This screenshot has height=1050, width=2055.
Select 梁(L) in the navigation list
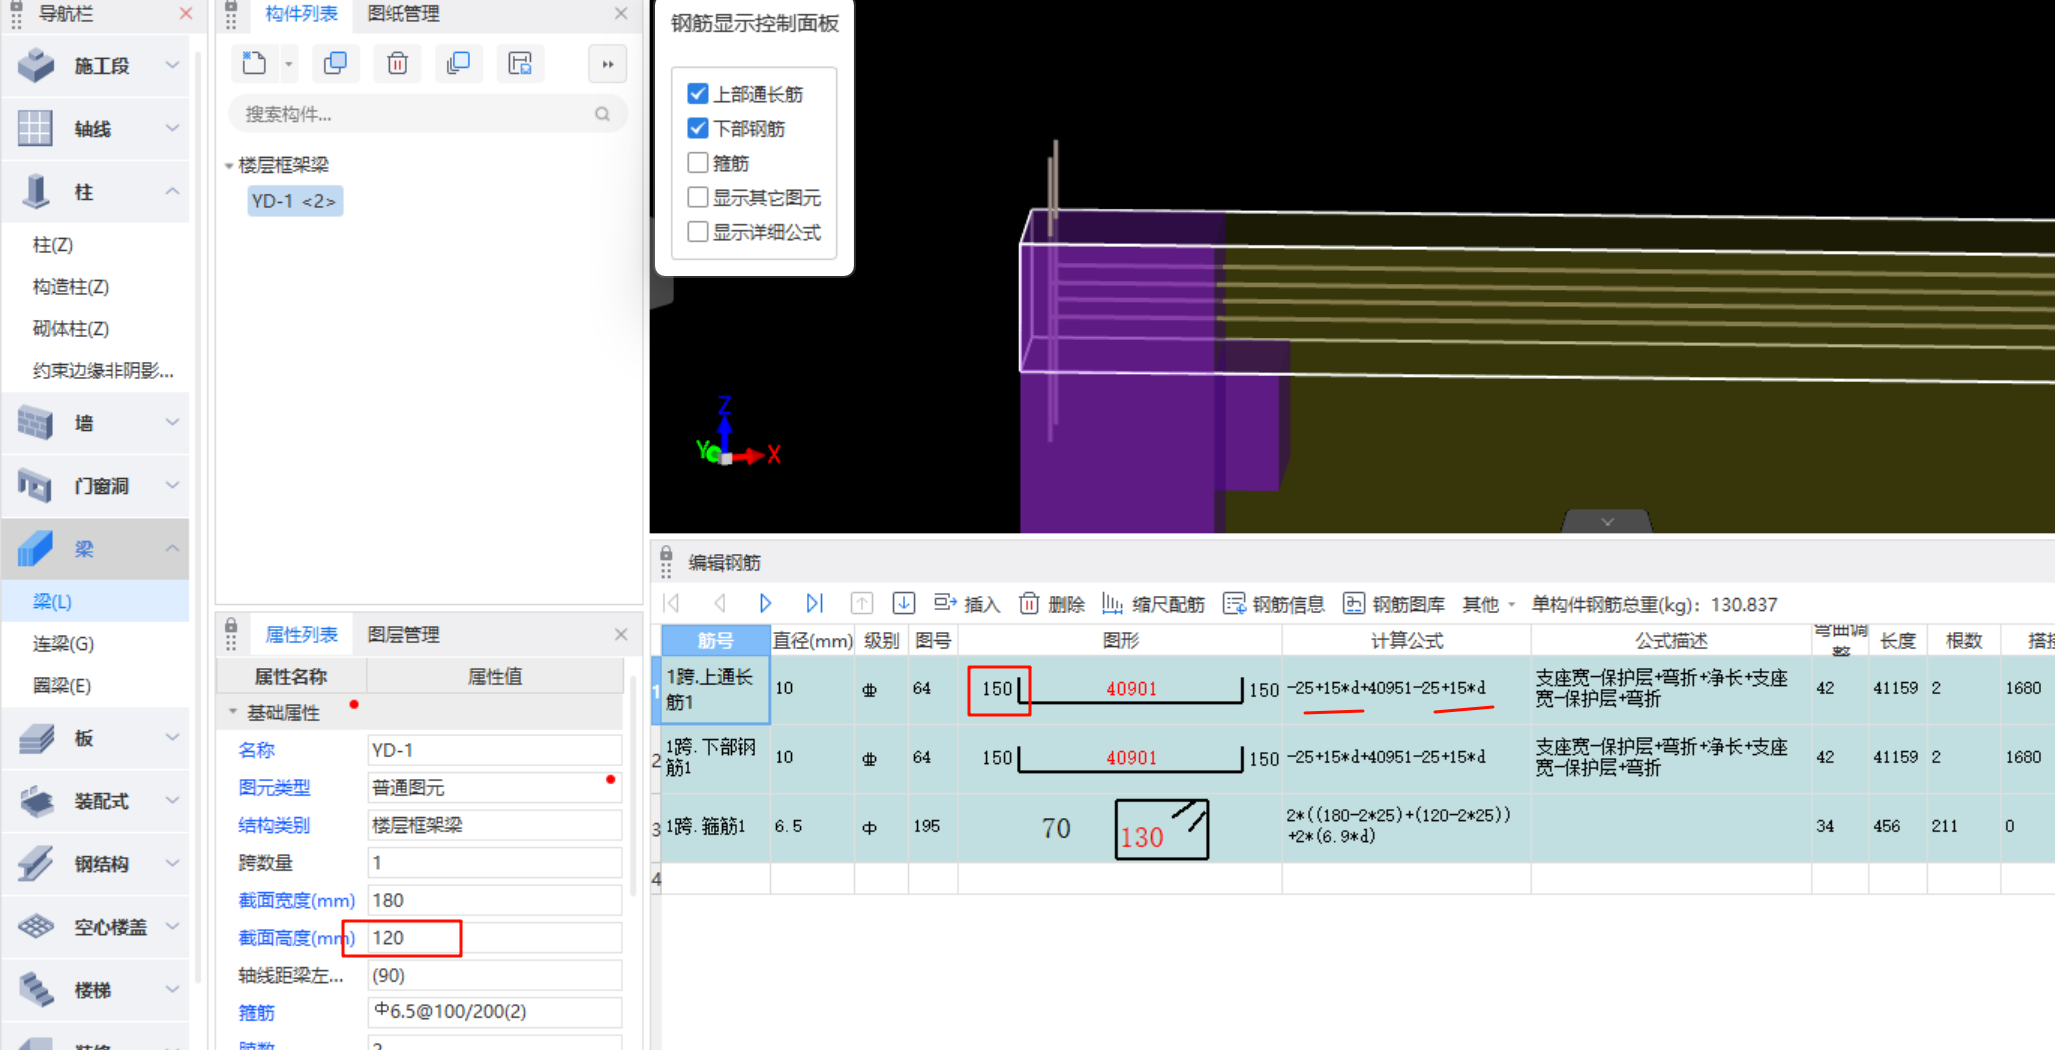tap(52, 601)
